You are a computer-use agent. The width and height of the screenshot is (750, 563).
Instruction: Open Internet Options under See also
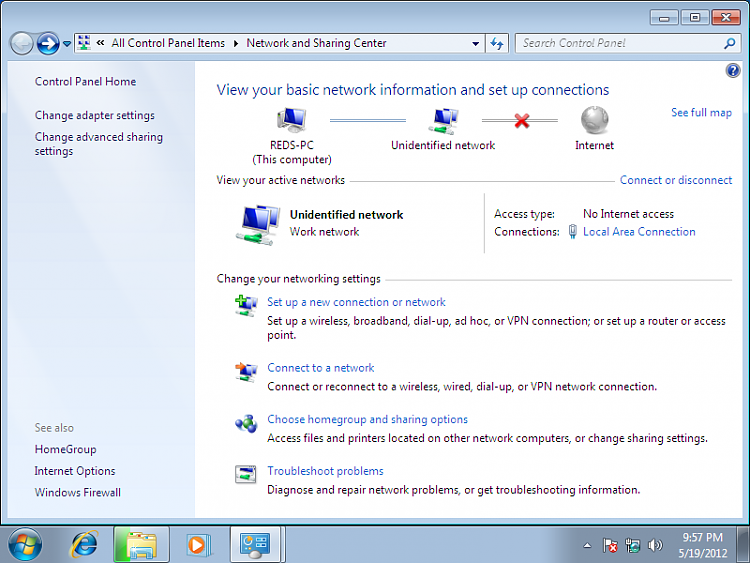[x=75, y=471]
